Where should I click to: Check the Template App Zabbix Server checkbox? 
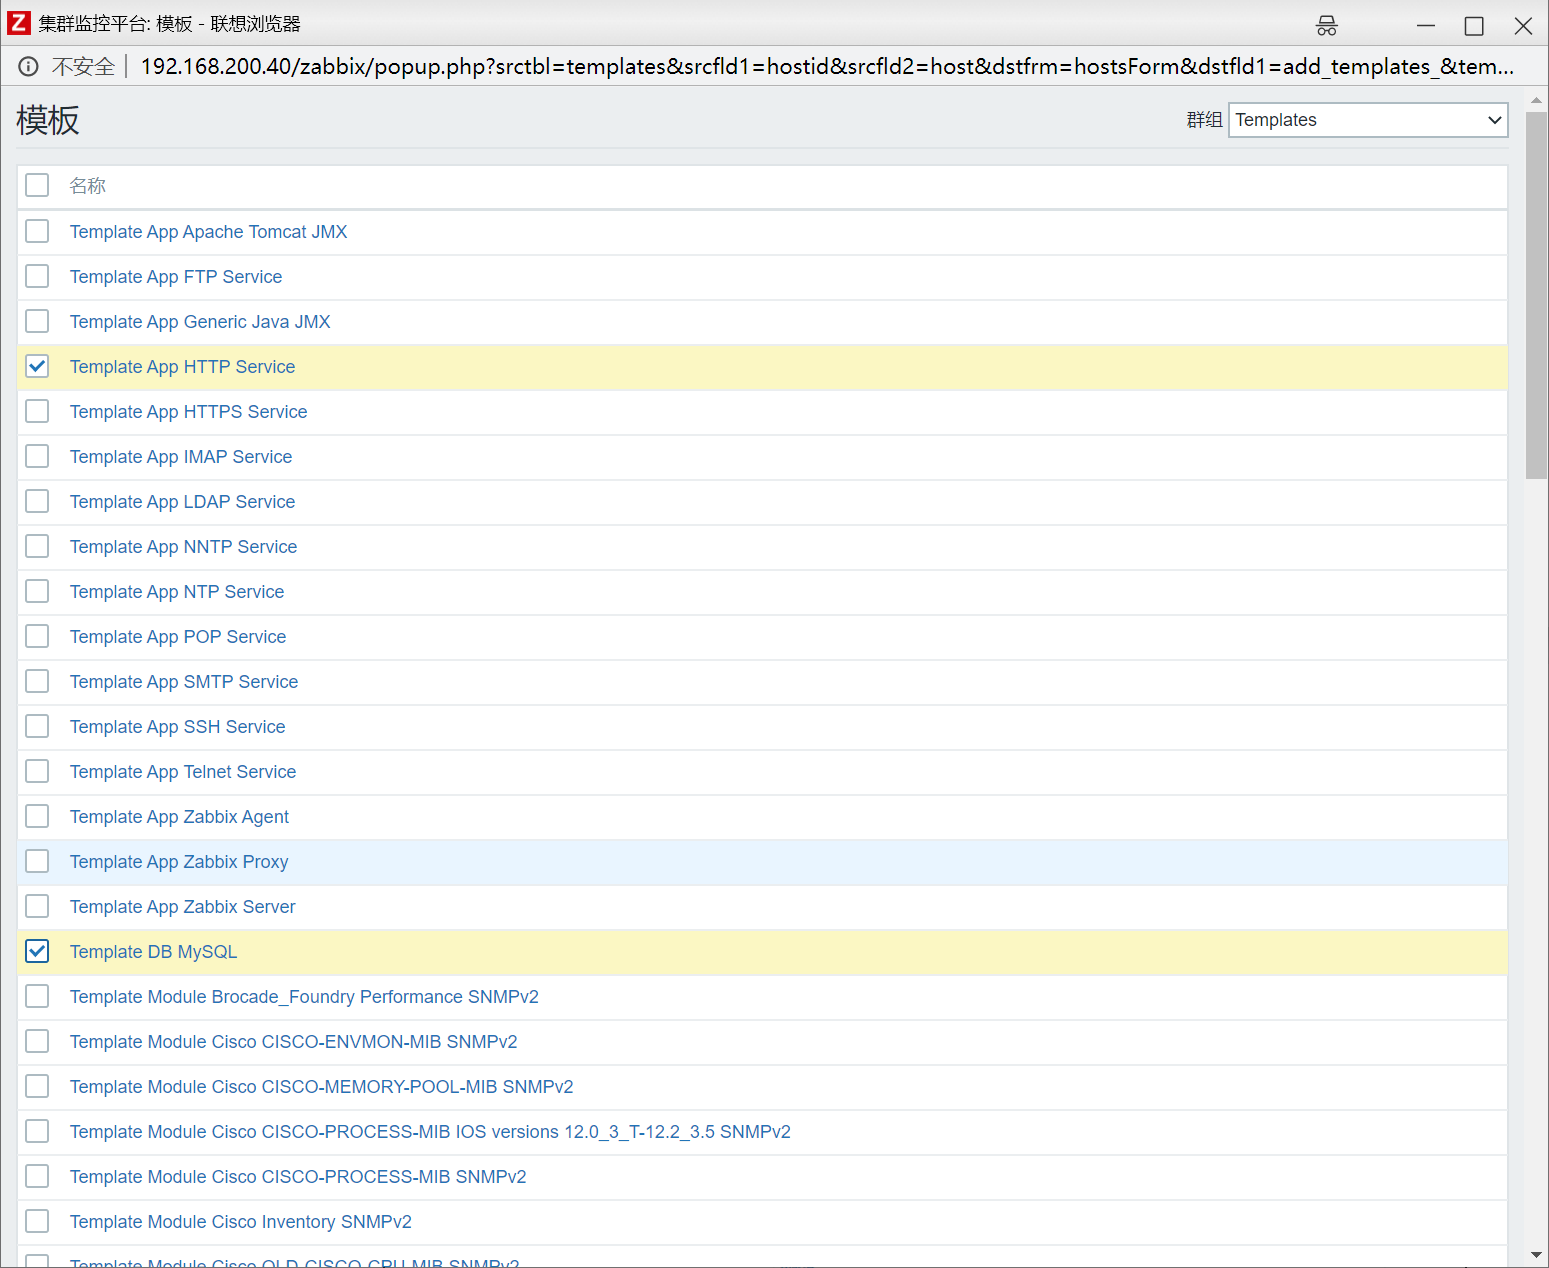click(x=37, y=906)
